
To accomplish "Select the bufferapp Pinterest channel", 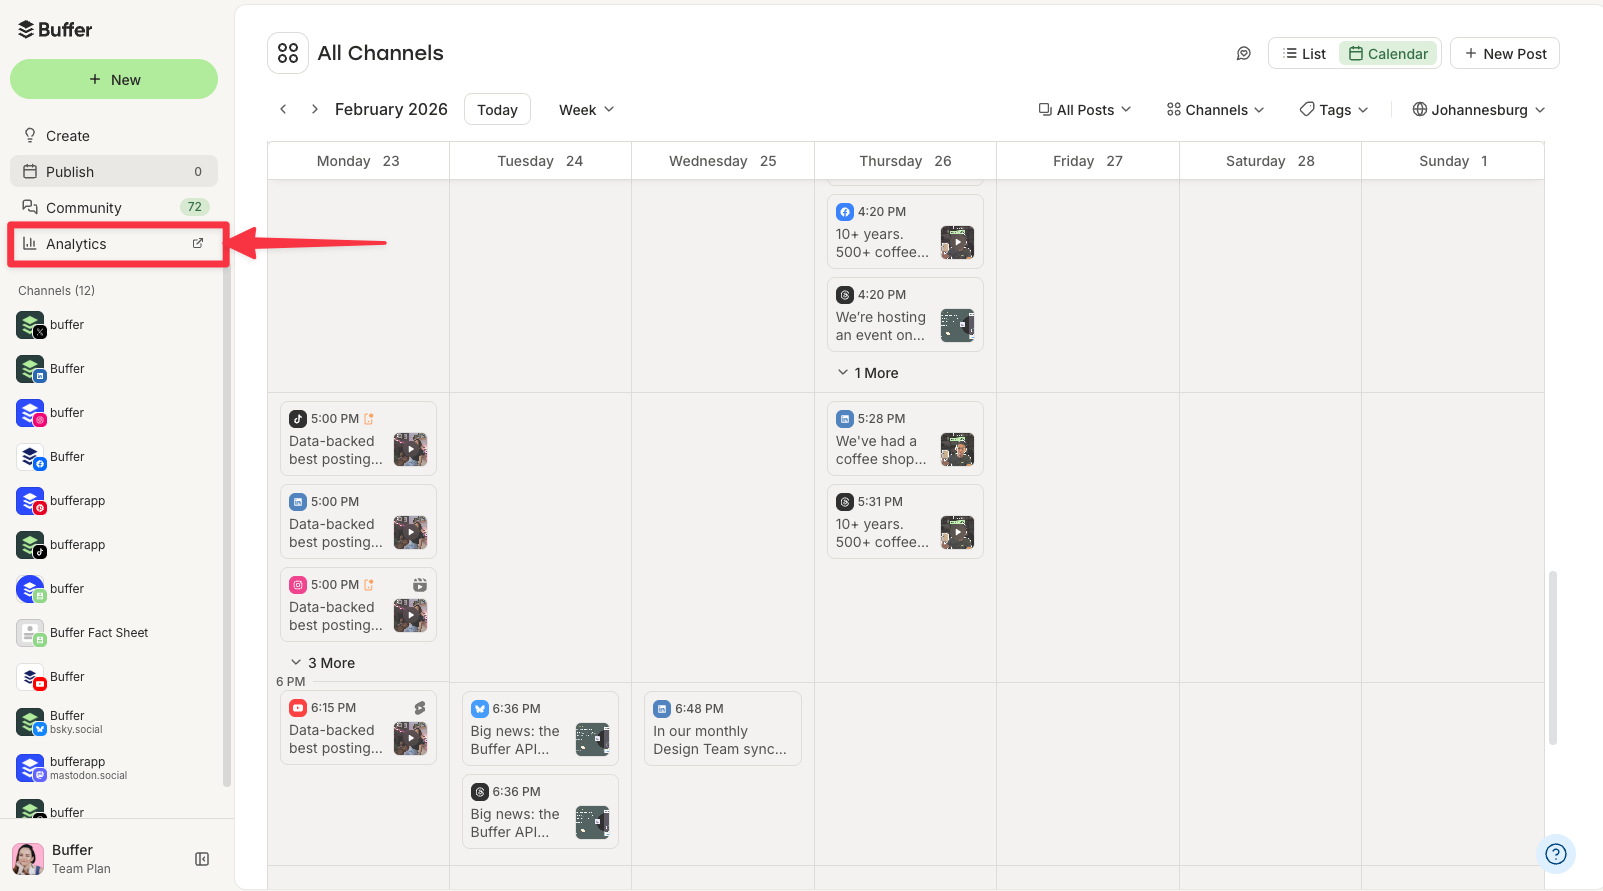I will pyautogui.click(x=115, y=501).
